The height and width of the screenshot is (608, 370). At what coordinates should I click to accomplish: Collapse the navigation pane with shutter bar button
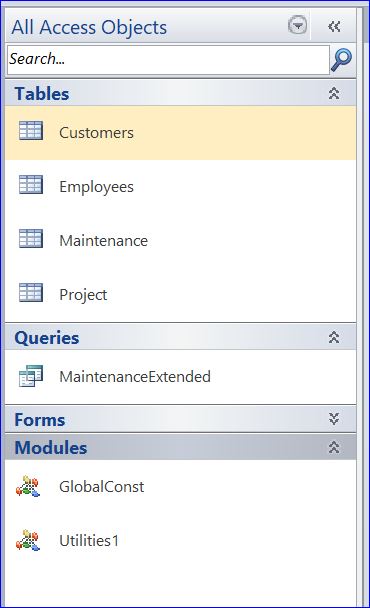tap(334, 26)
